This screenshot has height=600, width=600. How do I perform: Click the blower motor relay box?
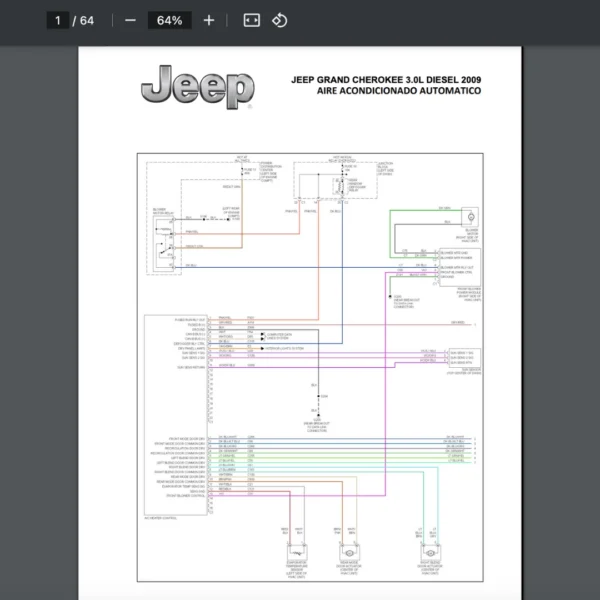[162, 238]
